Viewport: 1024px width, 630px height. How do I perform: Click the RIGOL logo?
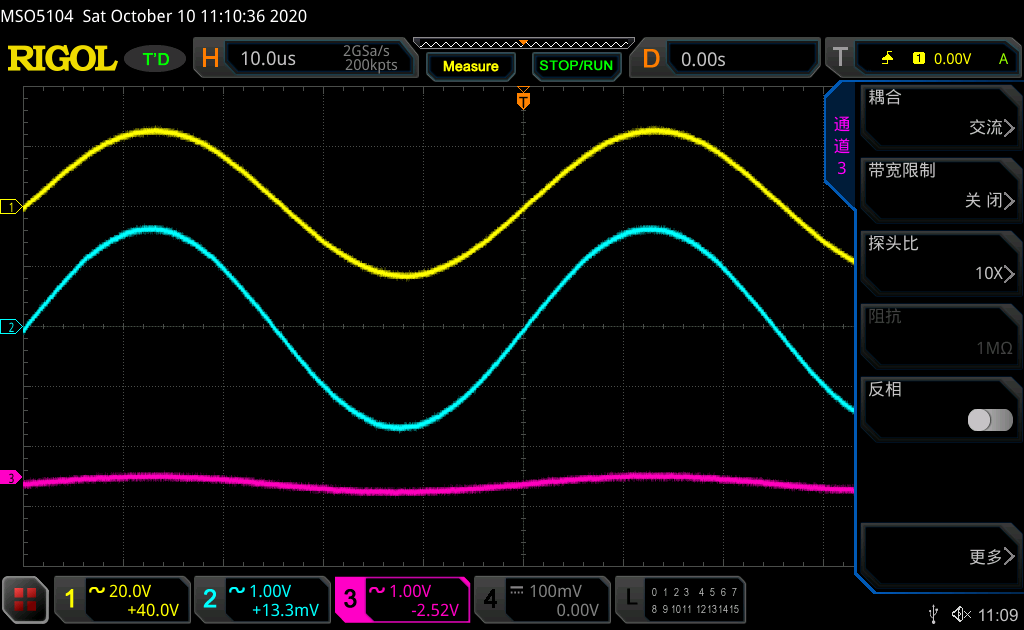tap(62, 59)
